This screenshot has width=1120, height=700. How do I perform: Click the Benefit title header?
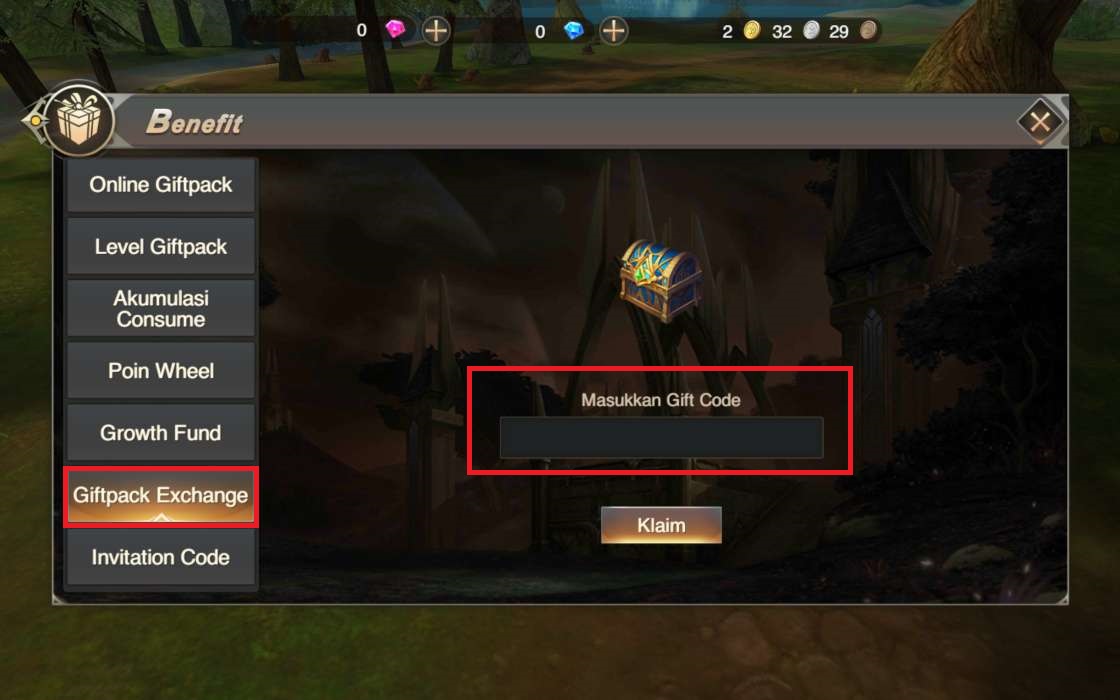(x=194, y=122)
